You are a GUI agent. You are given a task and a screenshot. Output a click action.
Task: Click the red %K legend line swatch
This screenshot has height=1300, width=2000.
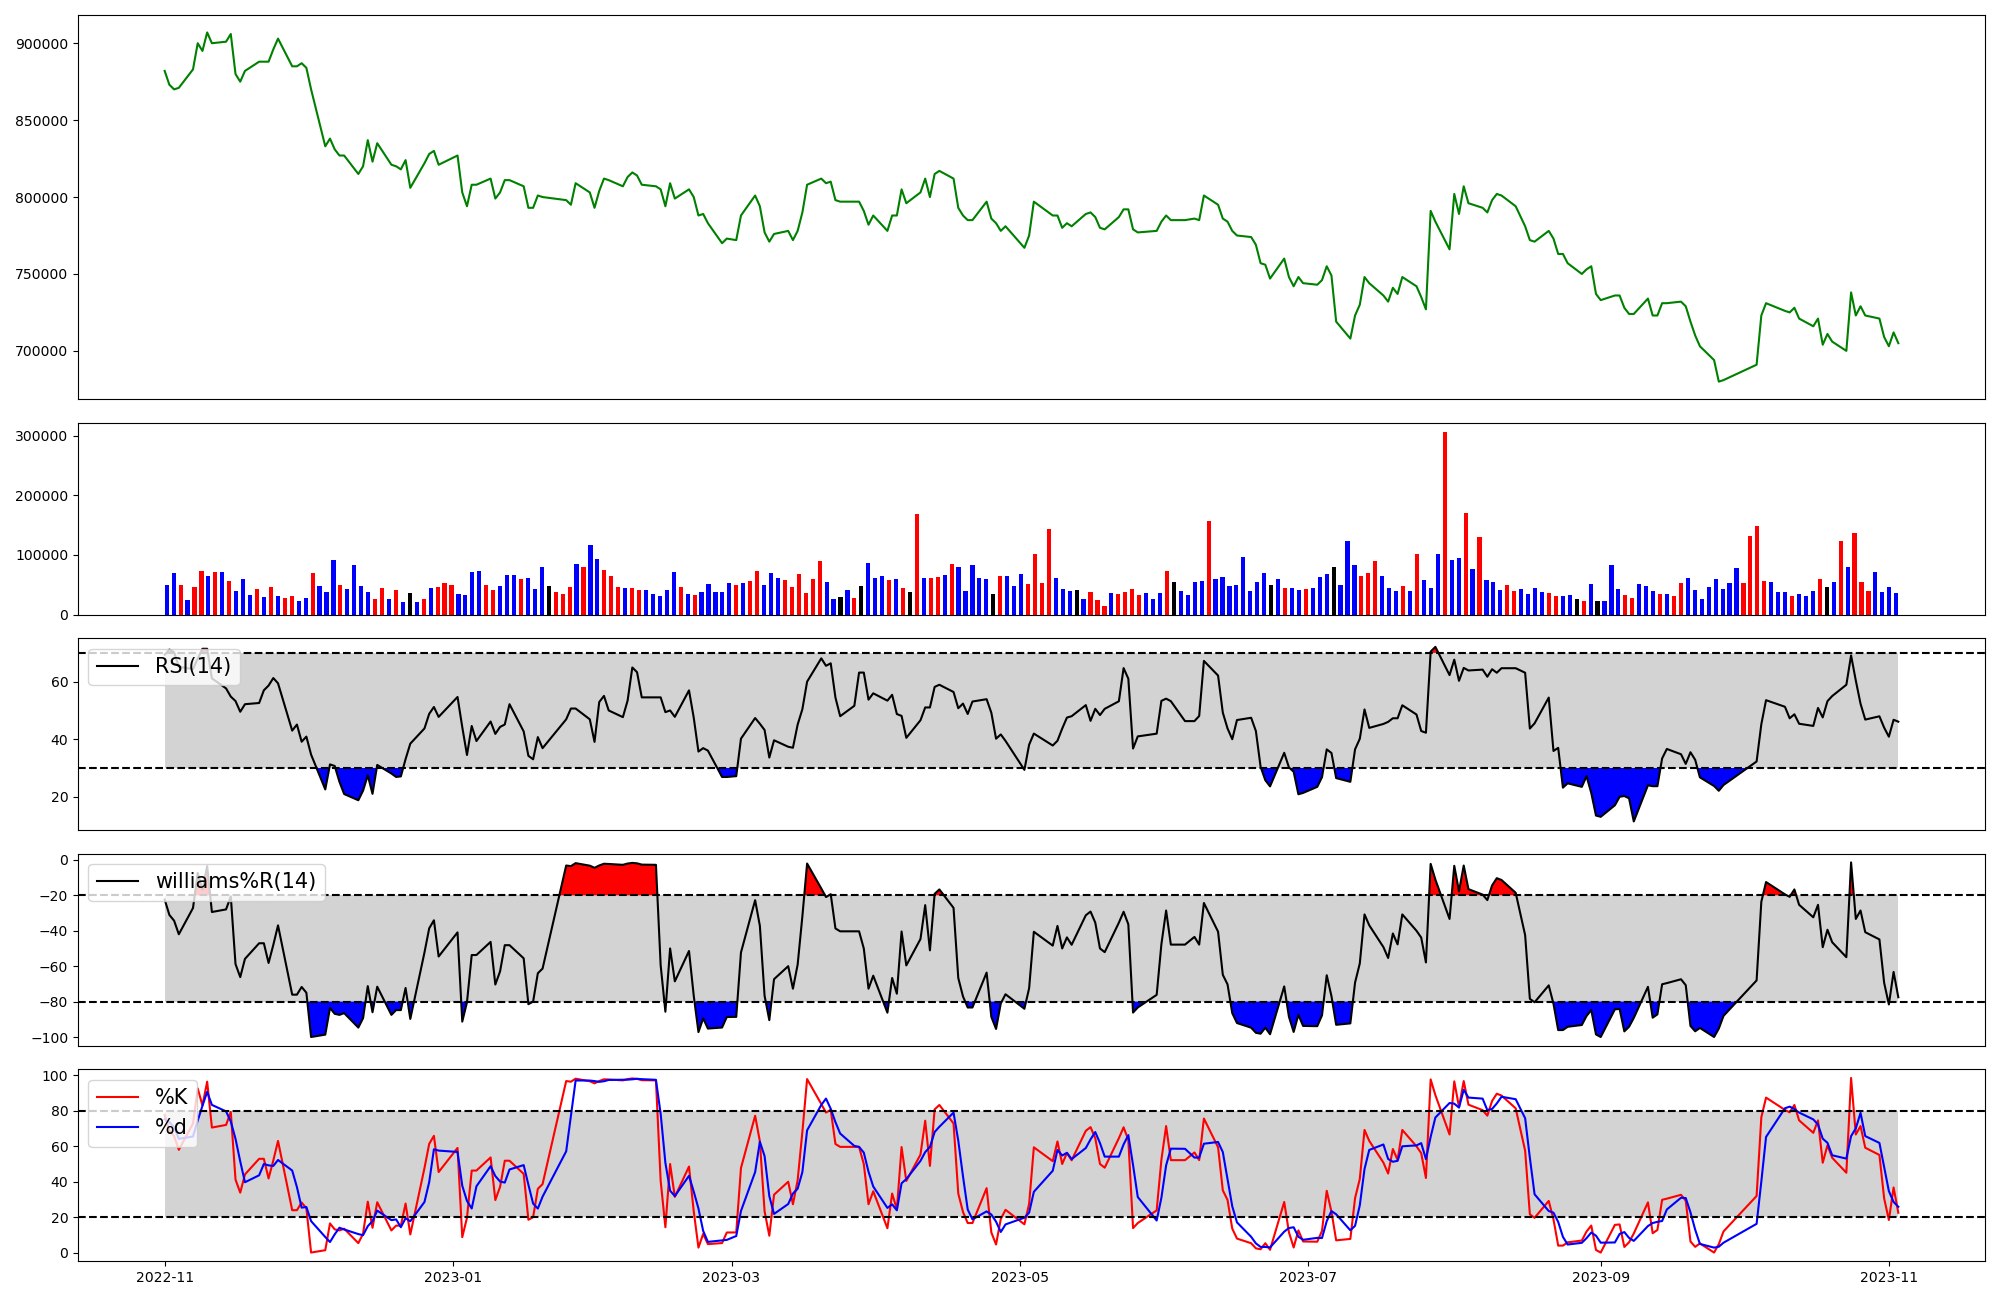pyautogui.click(x=117, y=1097)
